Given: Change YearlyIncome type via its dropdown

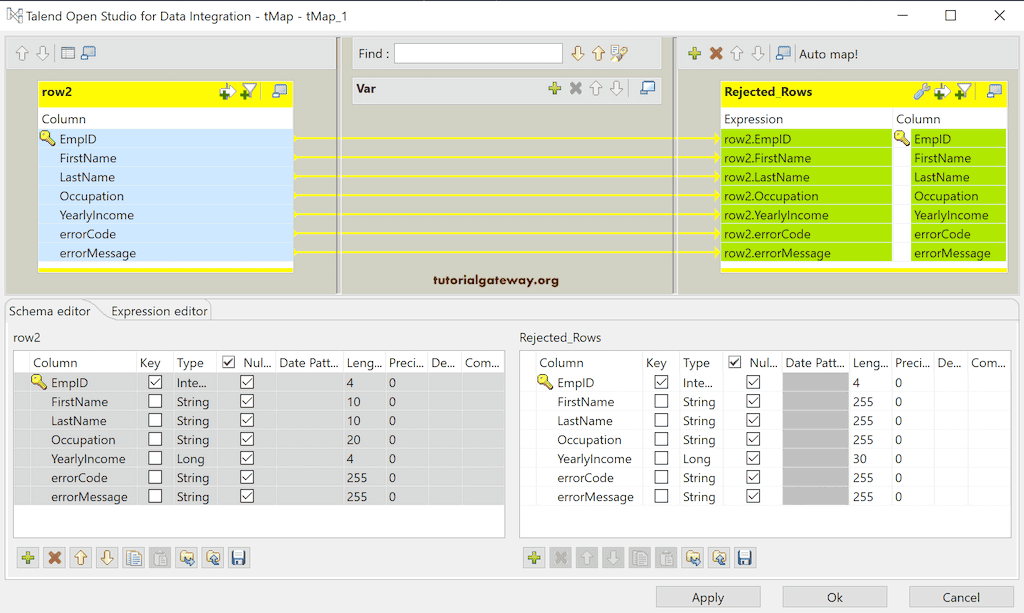Looking at the screenshot, I should 194,458.
